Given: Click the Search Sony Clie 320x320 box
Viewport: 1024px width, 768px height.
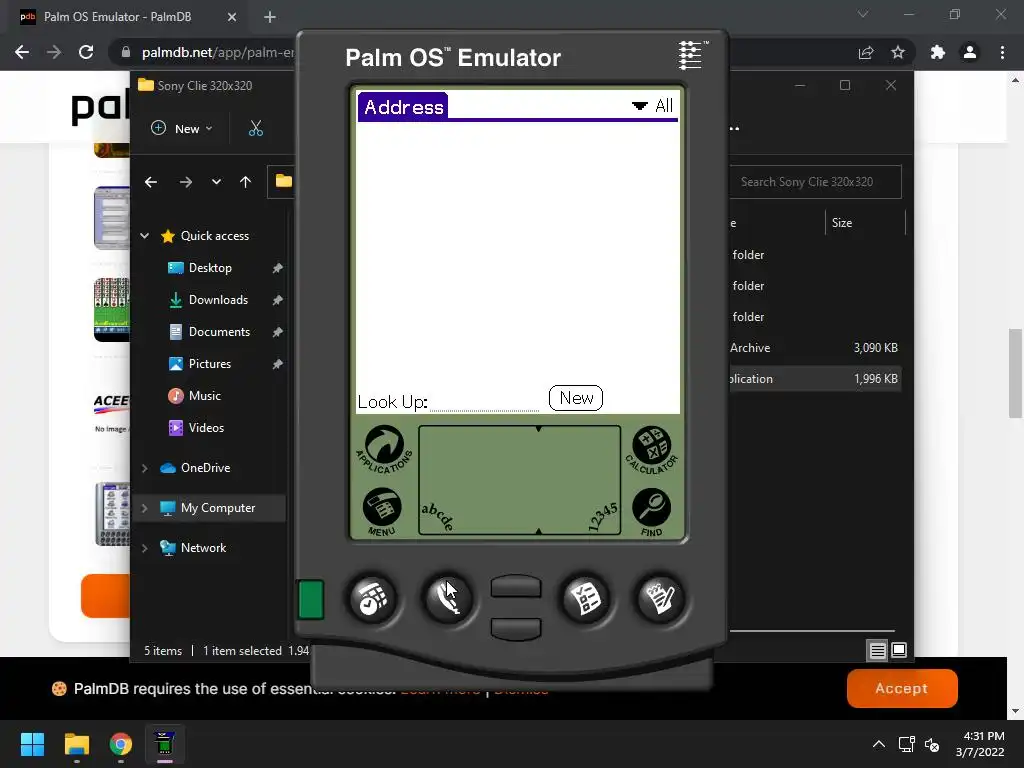Looking at the screenshot, I should pos(815,182).
